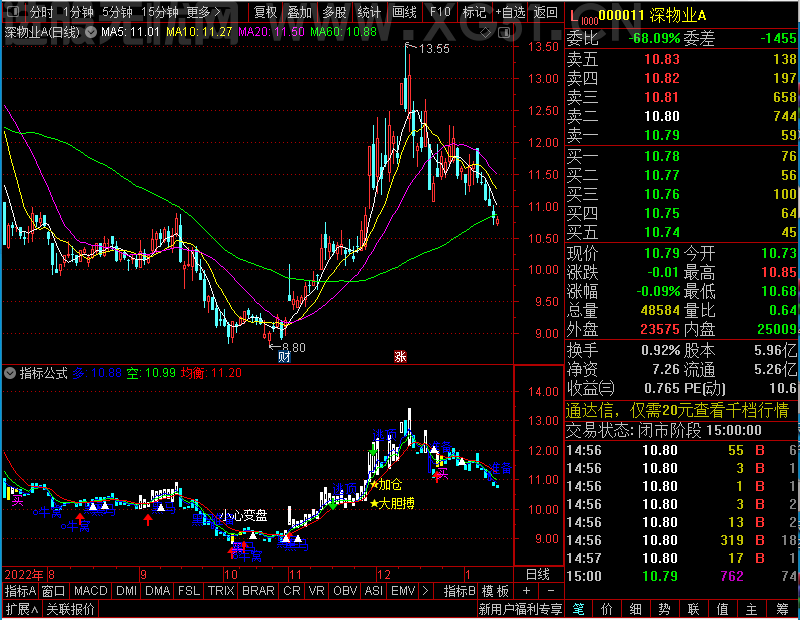The width and height of the screenshot is (800, 620).
Task: Click the 返回 back button
Action: click(545, 11)
